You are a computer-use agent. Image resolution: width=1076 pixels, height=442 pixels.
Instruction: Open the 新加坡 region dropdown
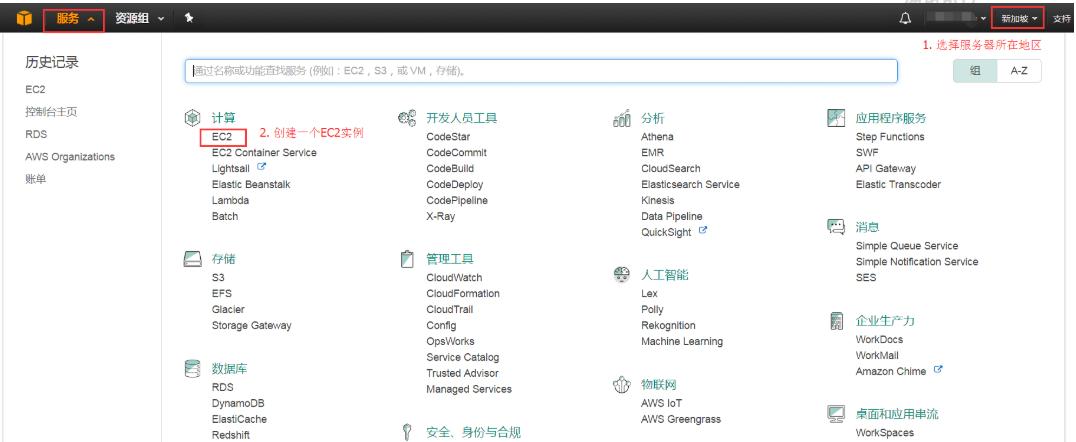click(x=1018, y=19)
